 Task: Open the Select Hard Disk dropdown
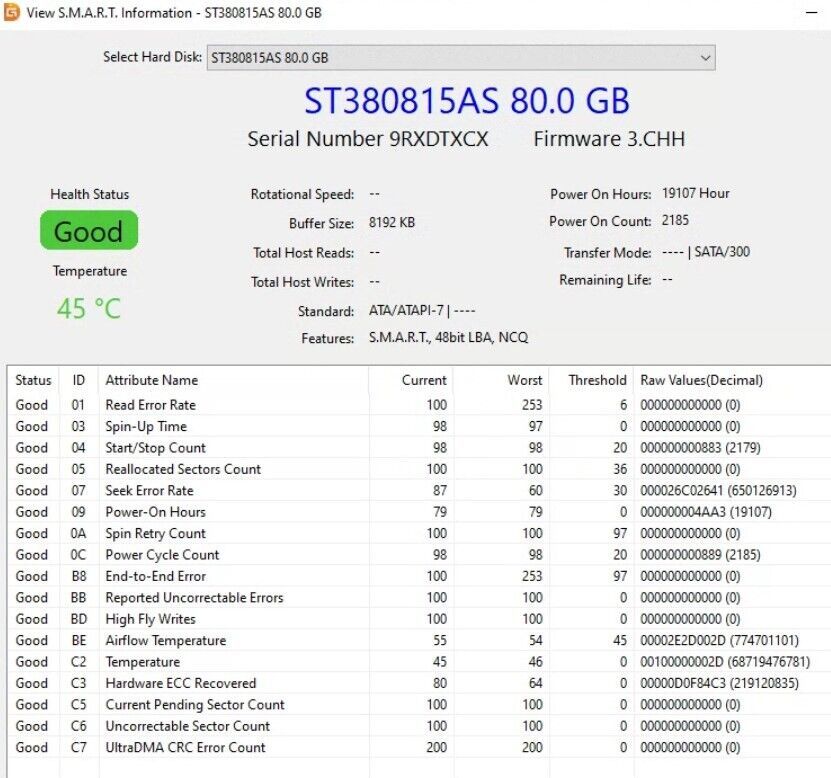(x=461, y=57)
